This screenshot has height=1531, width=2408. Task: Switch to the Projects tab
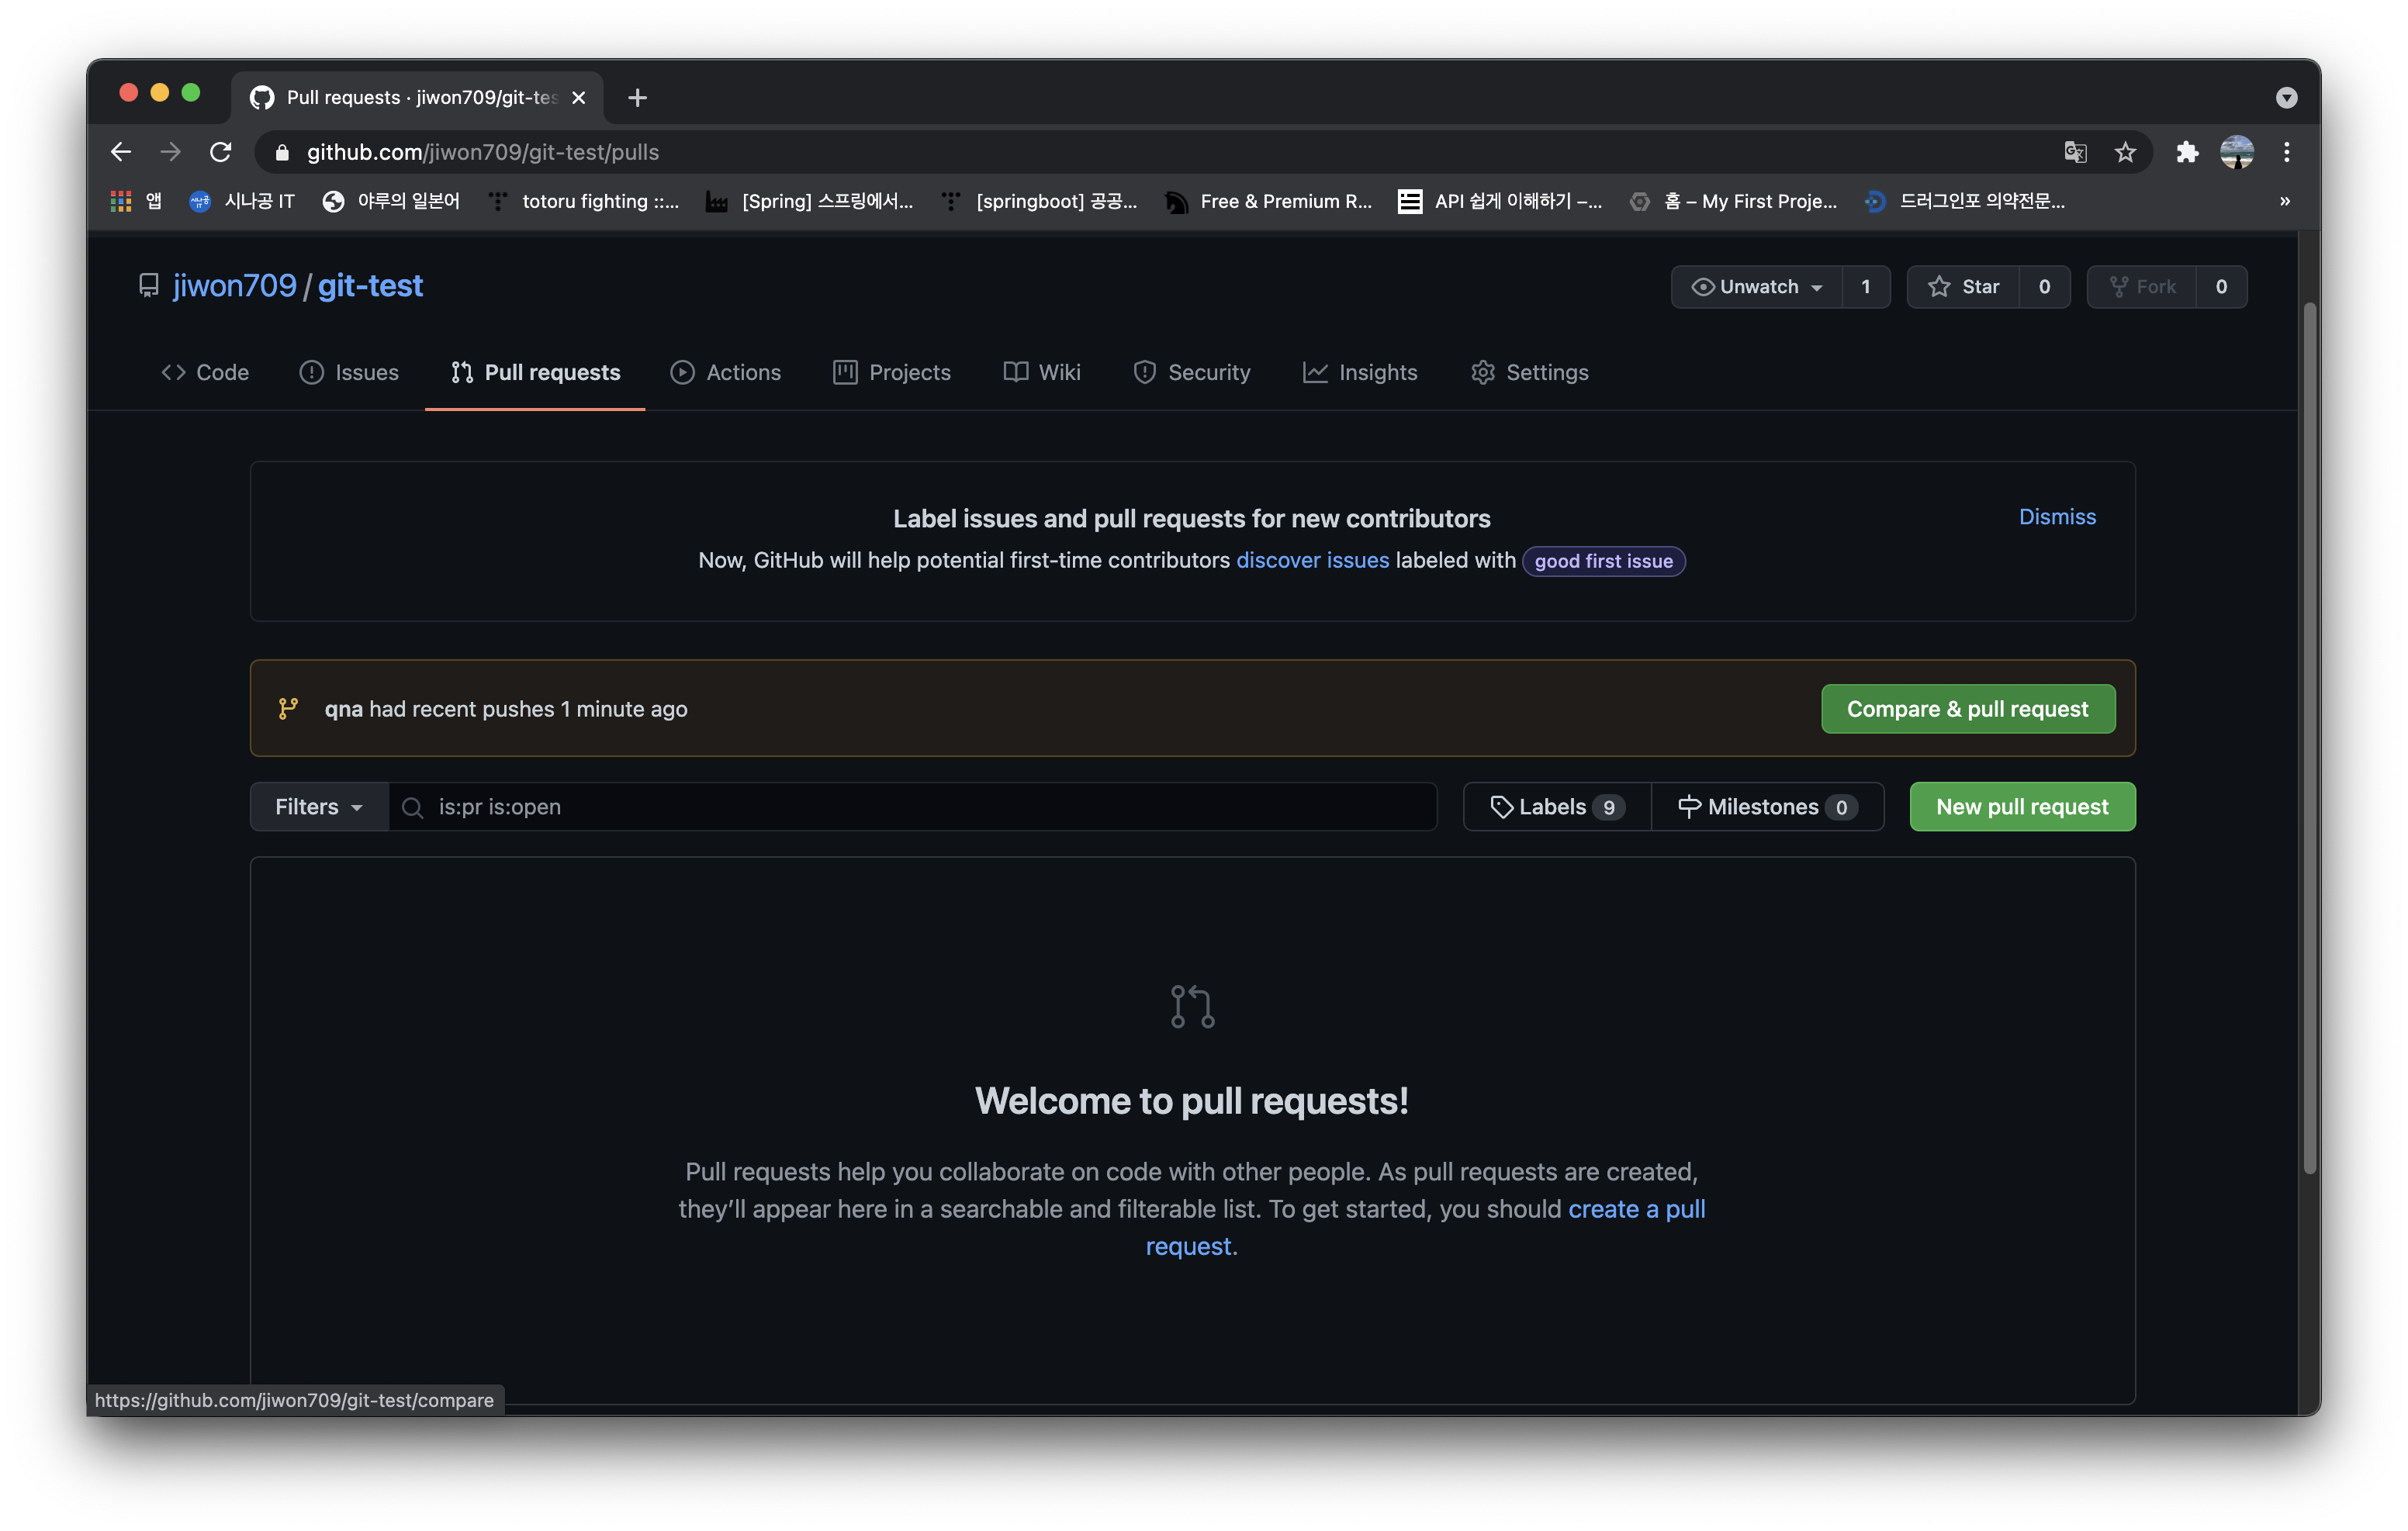(x=892, y=372)
